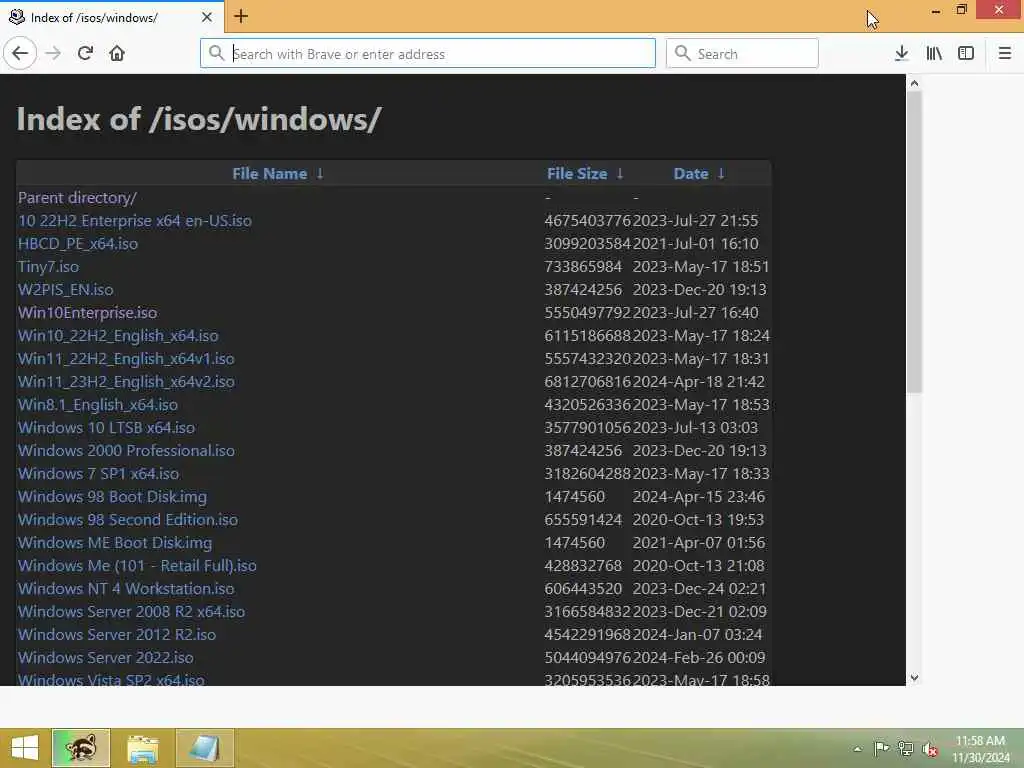Click the arrow next to Date

click(x=721, y=174)
